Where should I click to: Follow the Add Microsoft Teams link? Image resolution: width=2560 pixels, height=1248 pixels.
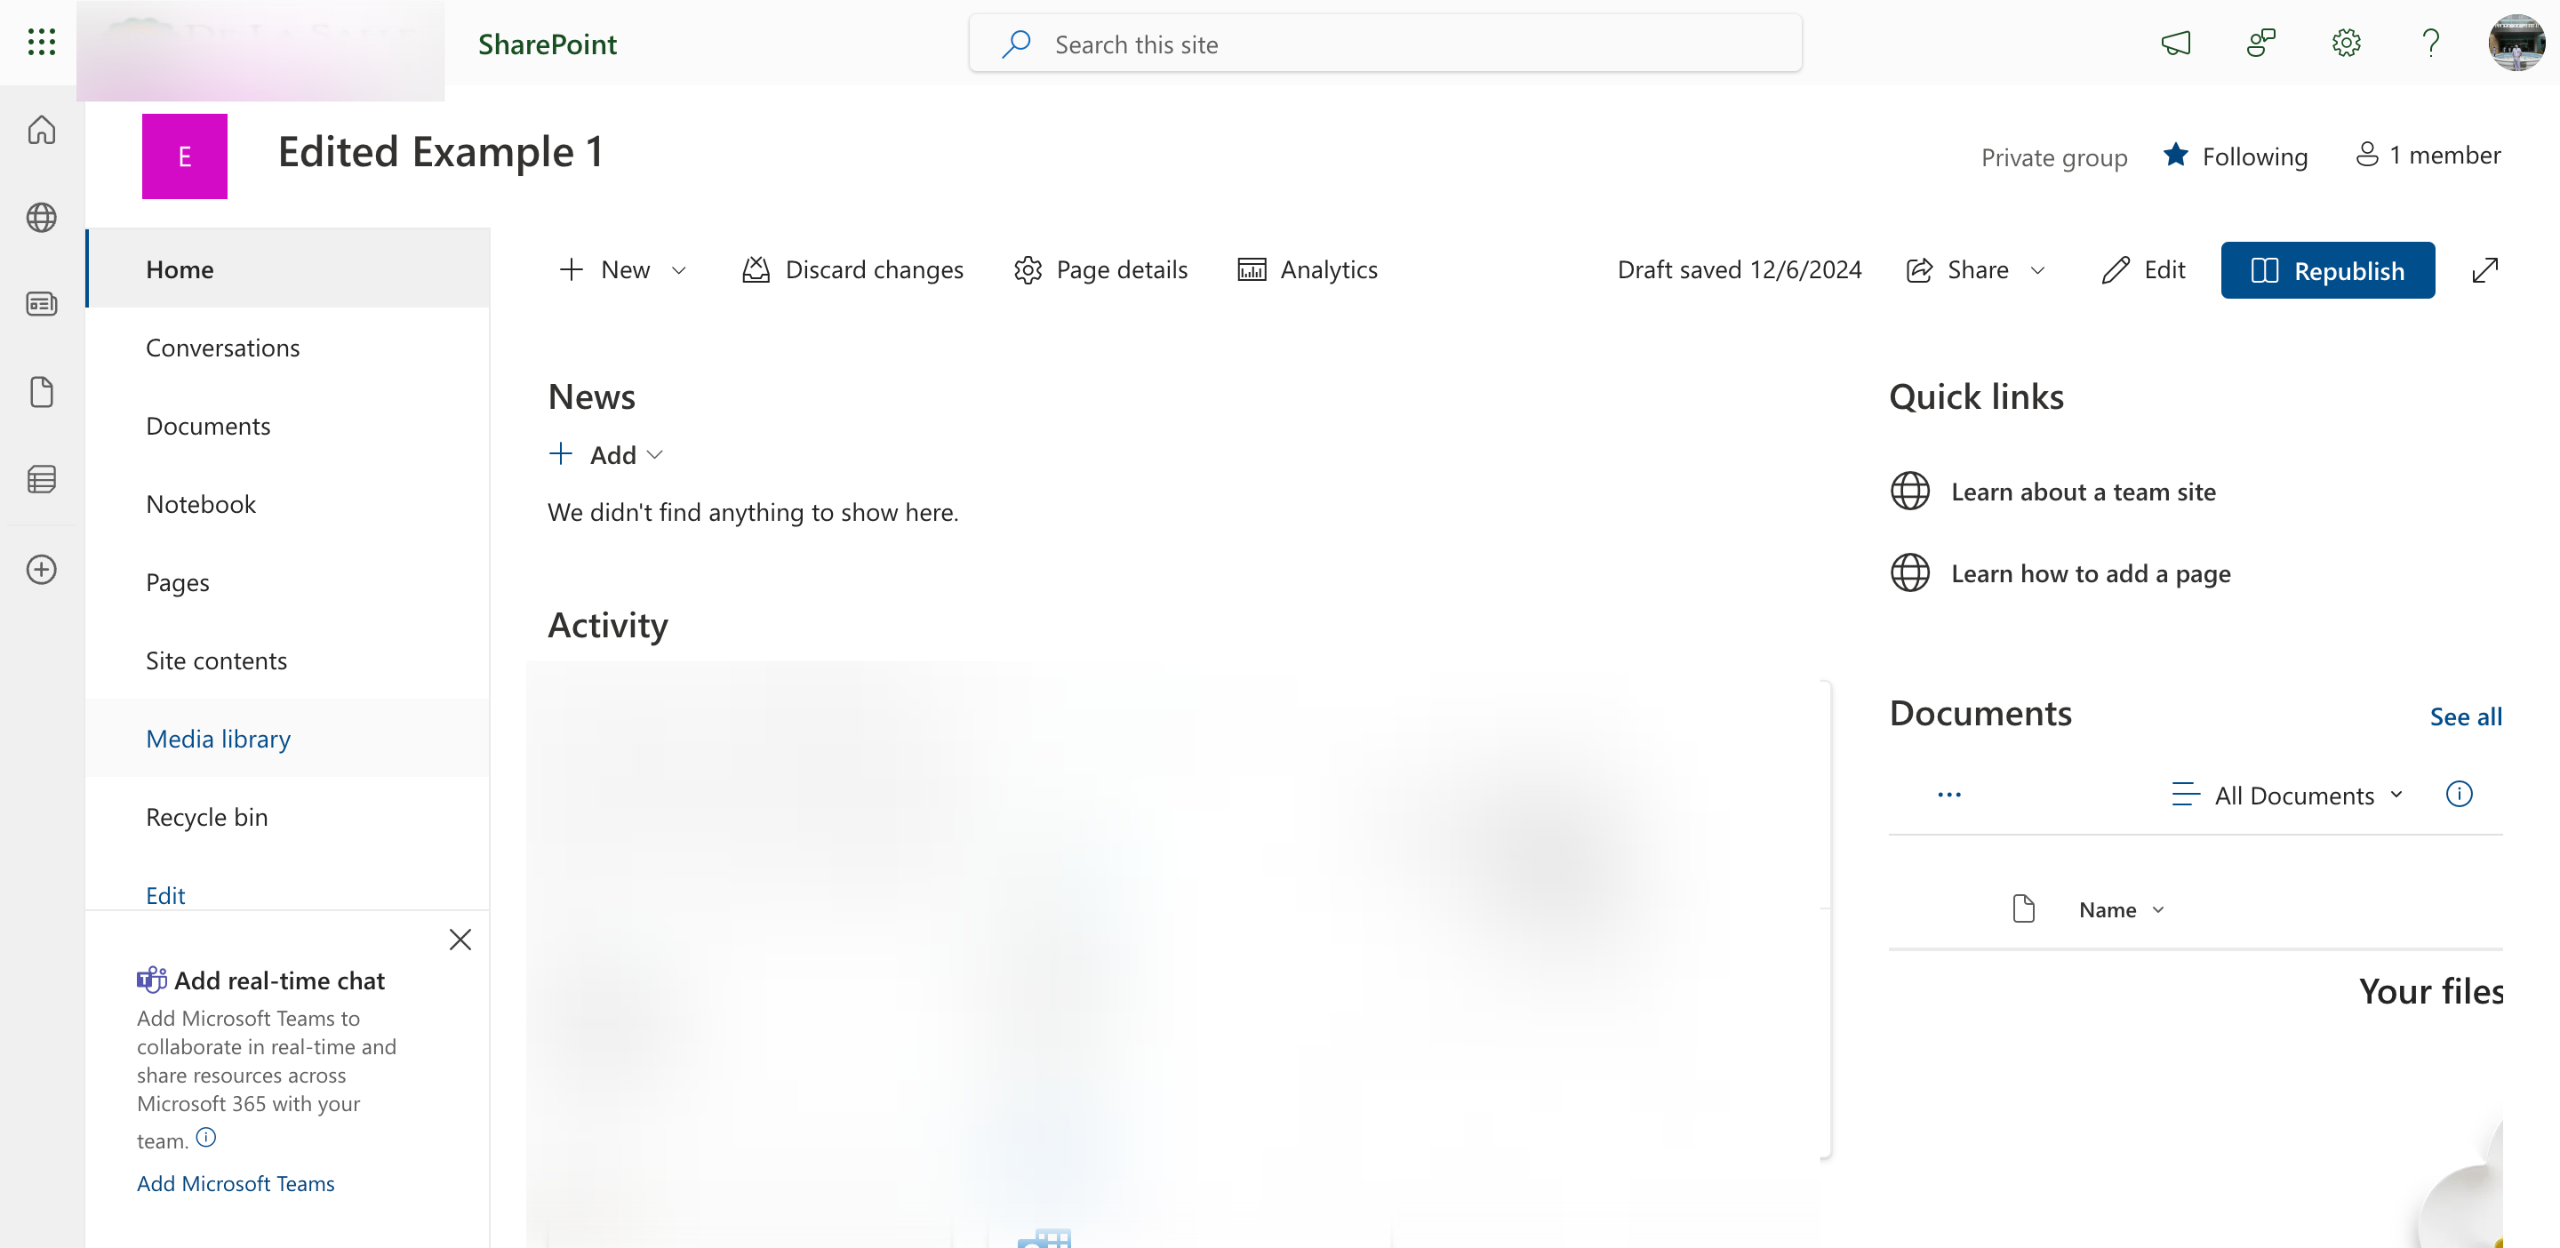click(236, 1183)
